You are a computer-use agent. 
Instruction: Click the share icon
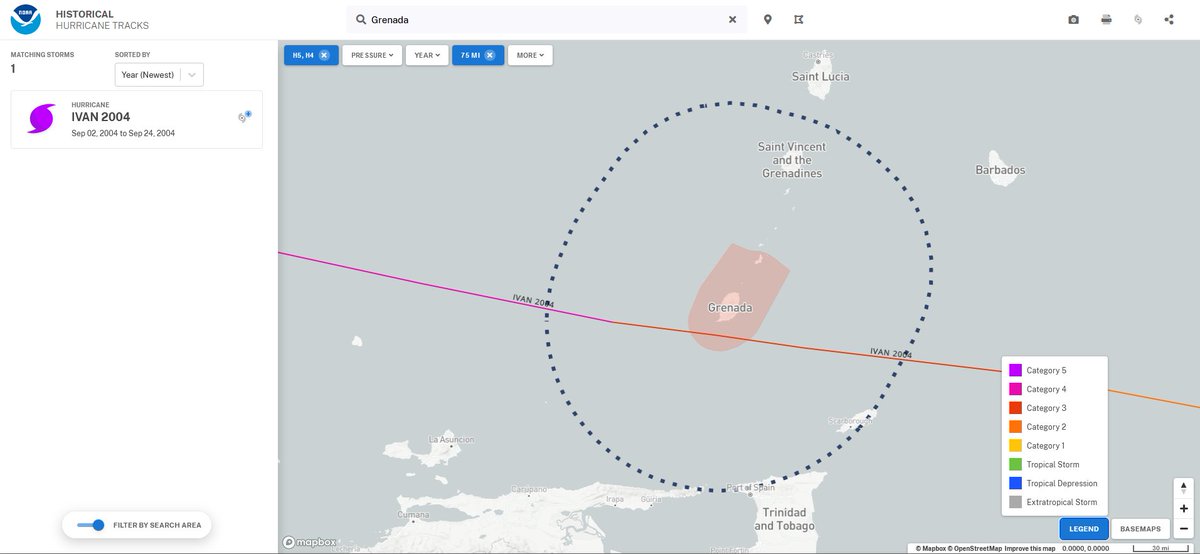(1169, 19)
